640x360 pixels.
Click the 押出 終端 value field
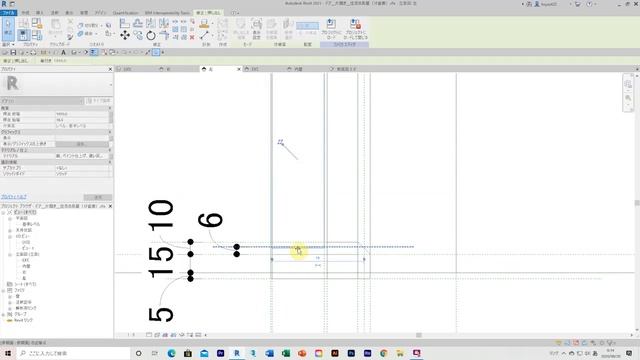pos(82,114)
